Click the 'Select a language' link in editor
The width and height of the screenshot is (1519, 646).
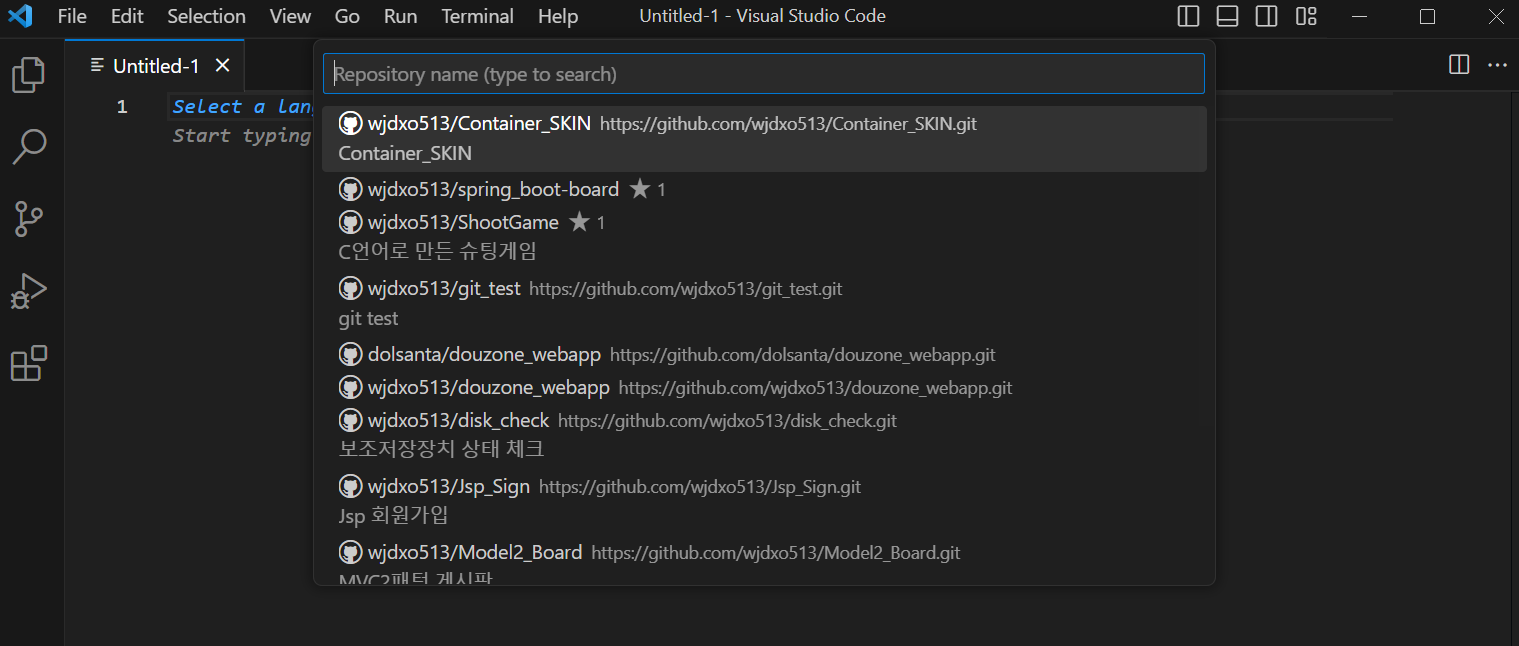[x=244, y=106]
